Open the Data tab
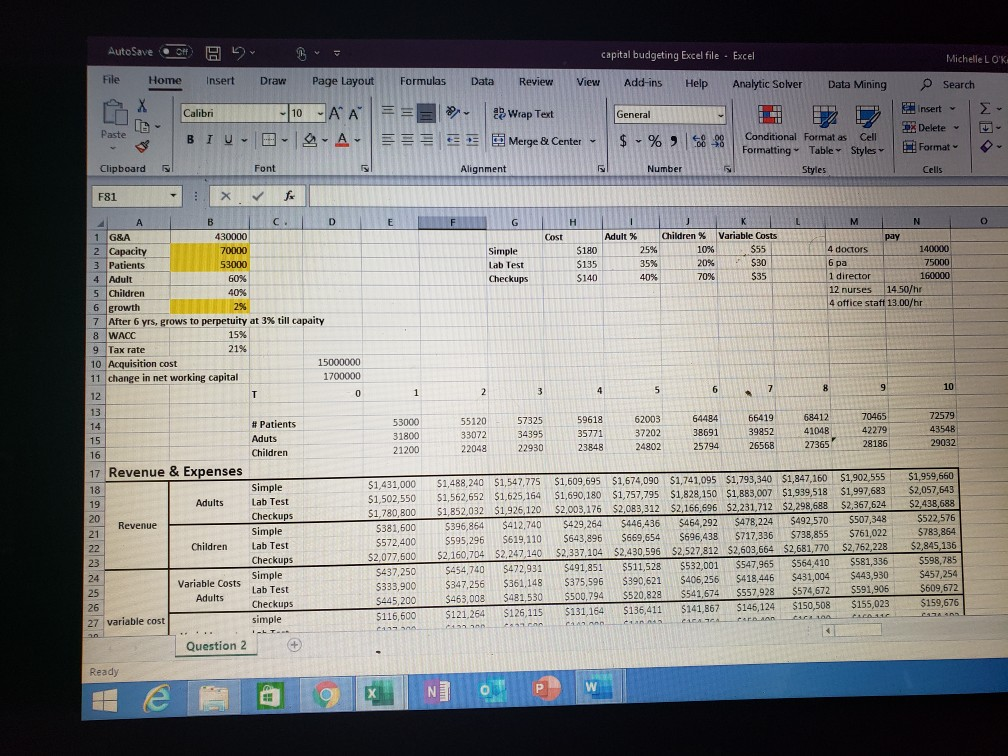Screen dimensions: 1008x756 click(x=482, y=81)
